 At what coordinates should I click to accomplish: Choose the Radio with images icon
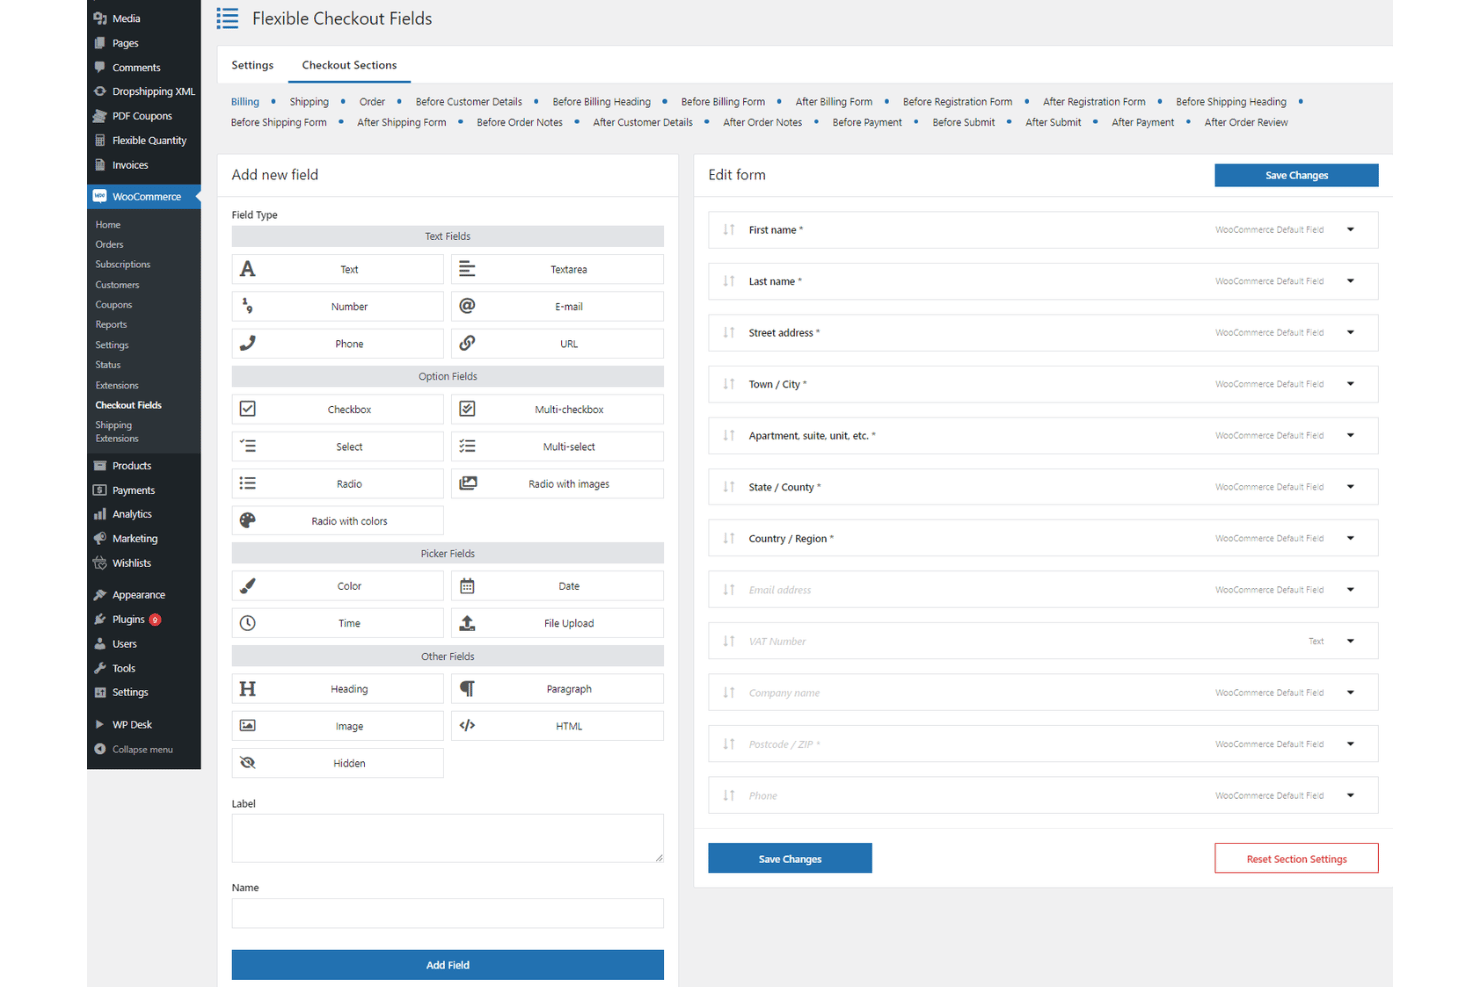click(x=467, y=483)
